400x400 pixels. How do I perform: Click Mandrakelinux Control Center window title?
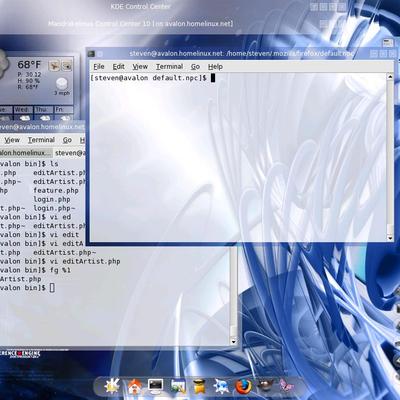pyautogui.click(x=140, y=24)
